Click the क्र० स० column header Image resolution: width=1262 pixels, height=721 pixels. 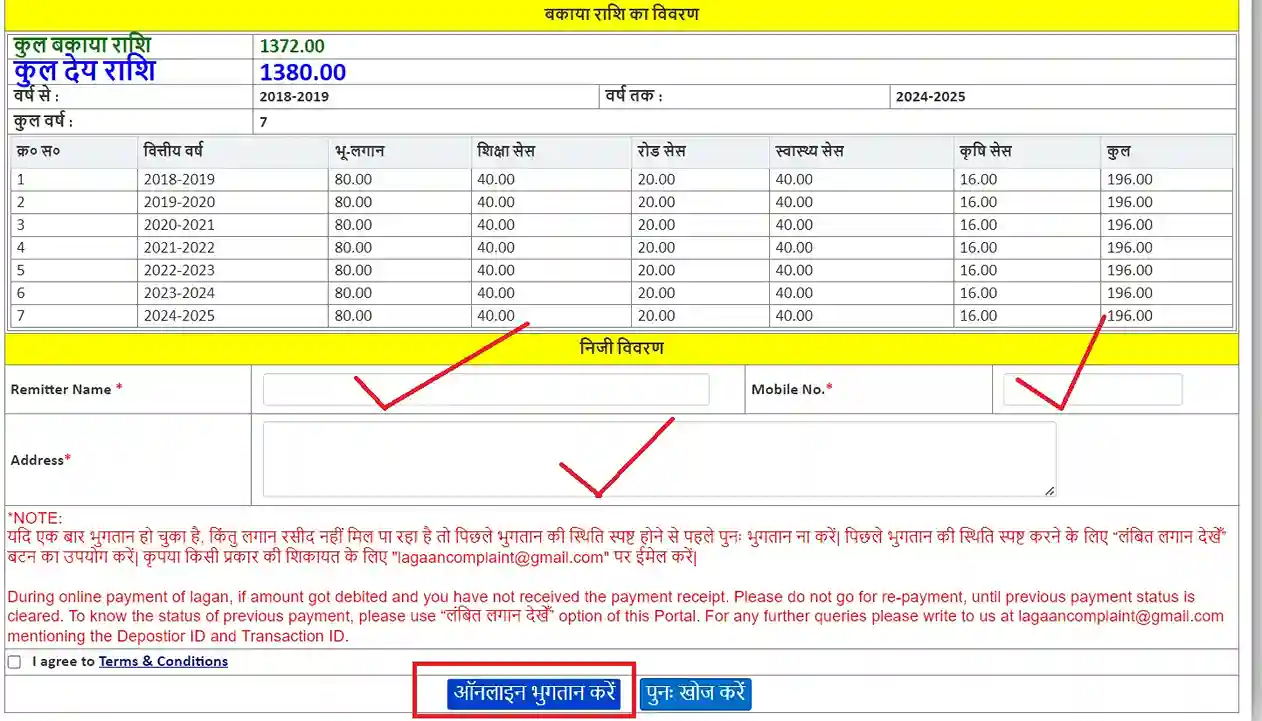38,151
